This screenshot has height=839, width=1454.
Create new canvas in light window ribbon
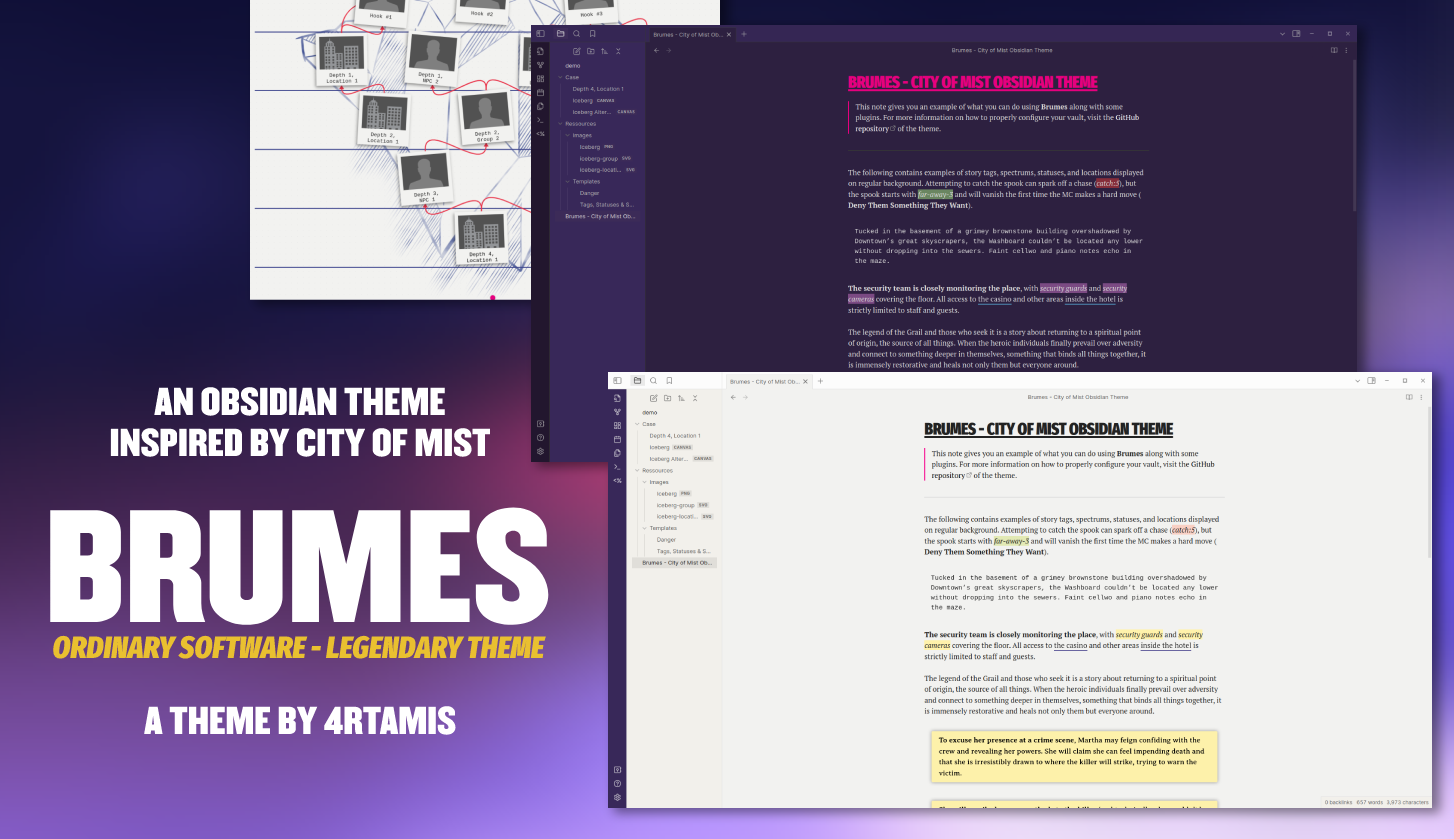[617, 425]
